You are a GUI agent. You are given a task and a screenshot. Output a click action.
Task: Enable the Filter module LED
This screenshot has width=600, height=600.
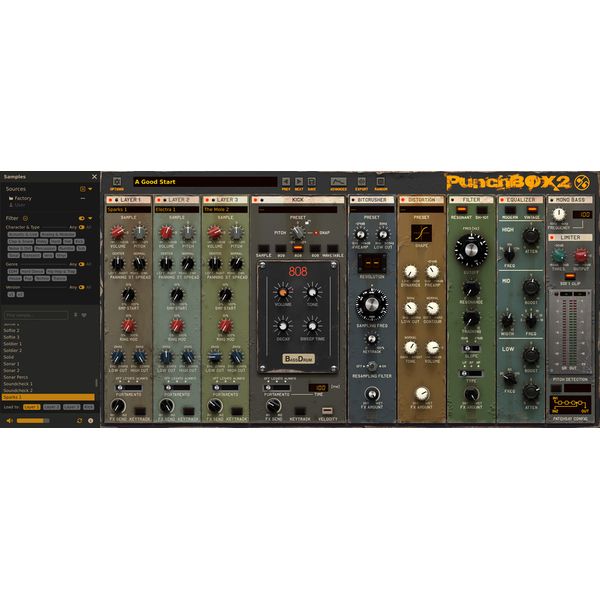pos(452,200)
